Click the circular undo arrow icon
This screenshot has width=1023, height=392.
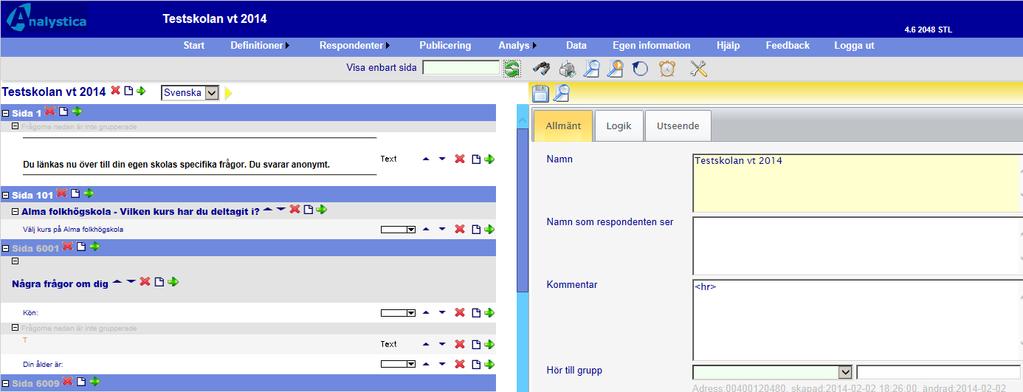pyautogui.click(x=640, y=68)
